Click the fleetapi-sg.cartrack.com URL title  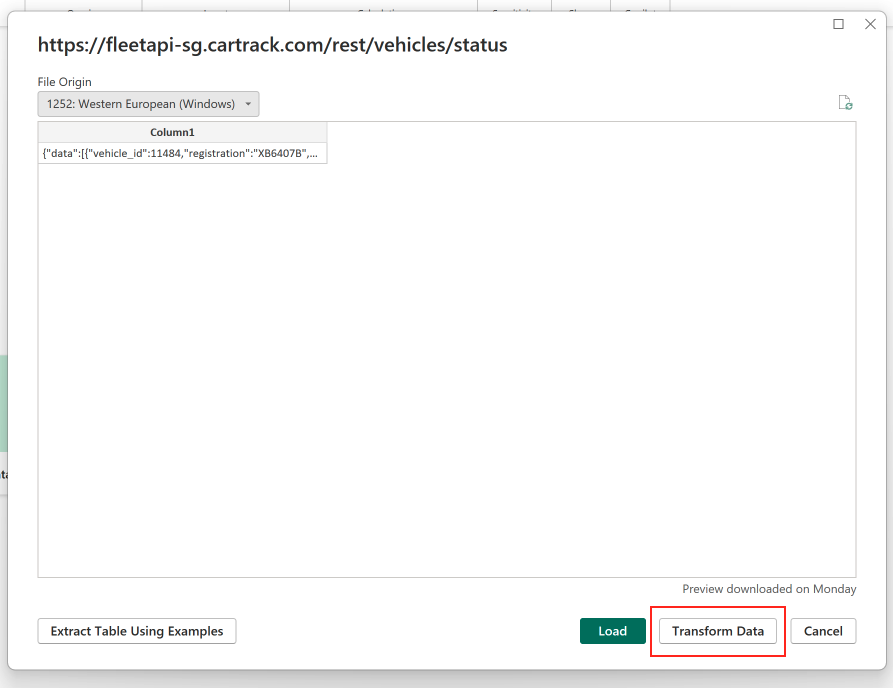pos(272,45)
